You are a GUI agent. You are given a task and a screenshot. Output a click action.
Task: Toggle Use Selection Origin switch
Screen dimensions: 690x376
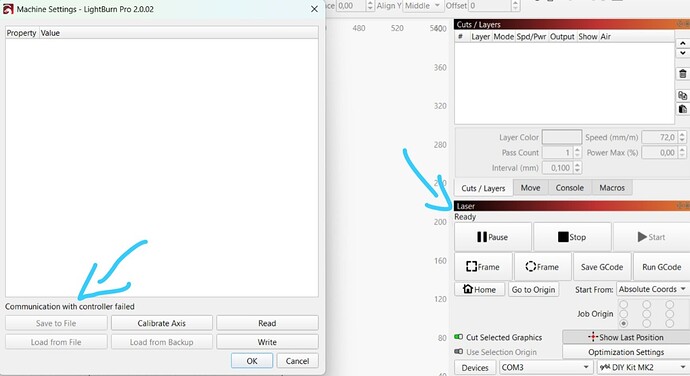(459, 352)
